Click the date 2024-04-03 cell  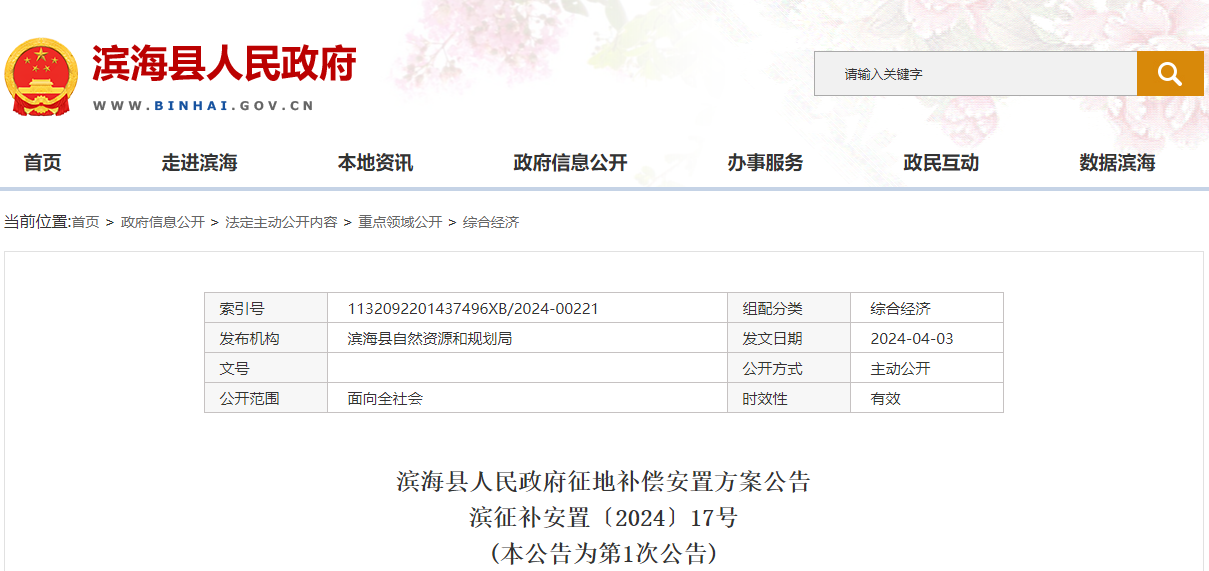coord(927,338)
